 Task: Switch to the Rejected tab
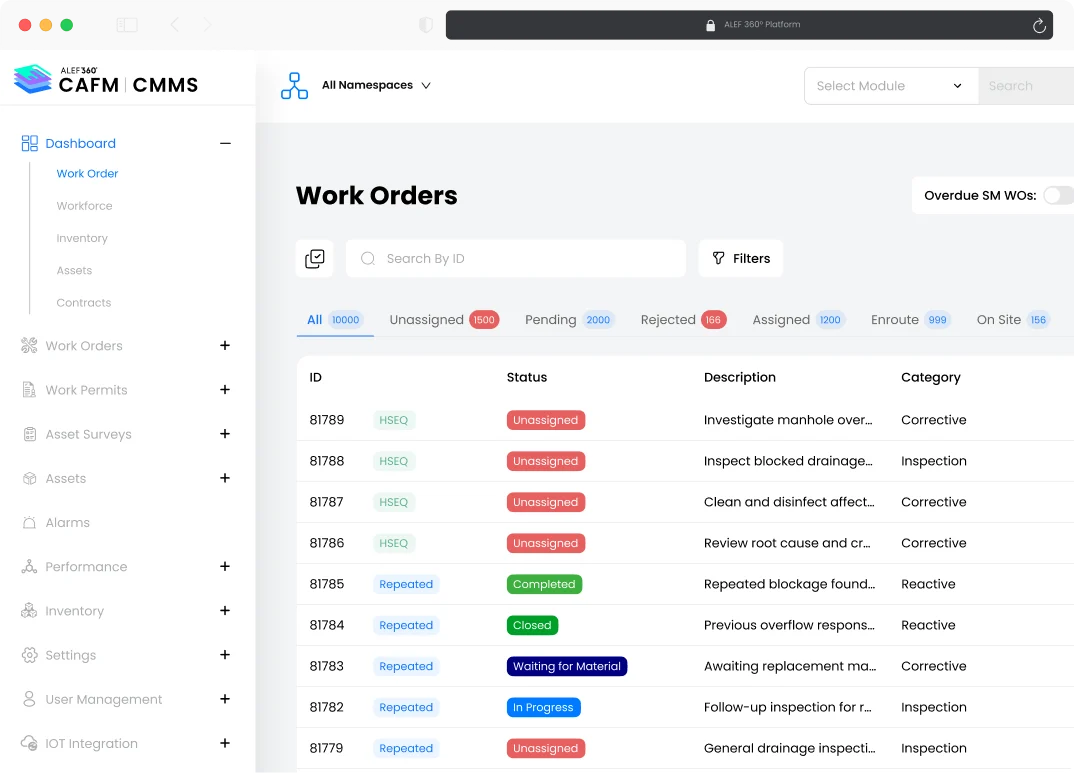[684, 320]
